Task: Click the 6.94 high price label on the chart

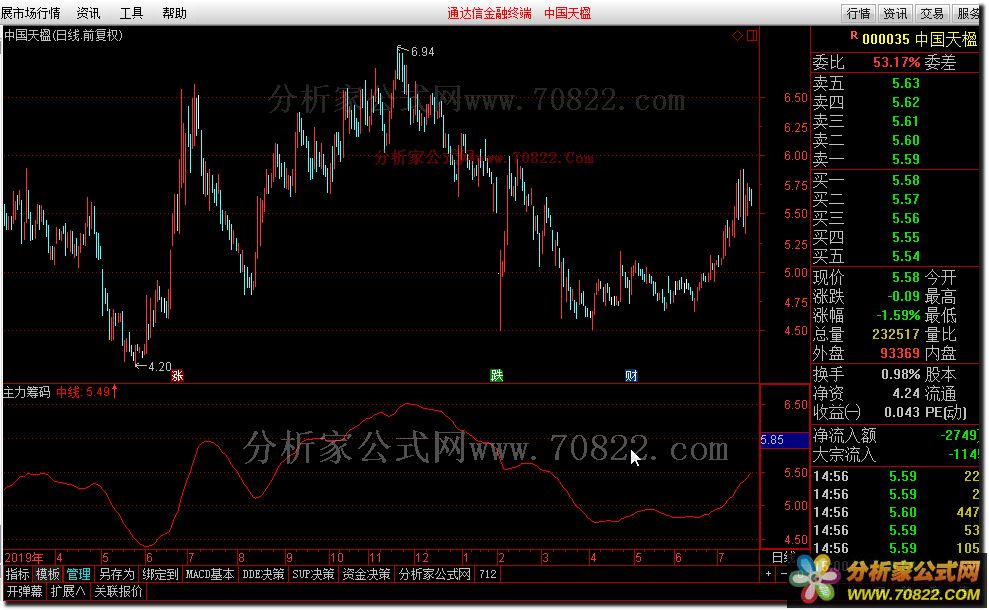Action: pyautogui.click(x=423, y=52)
